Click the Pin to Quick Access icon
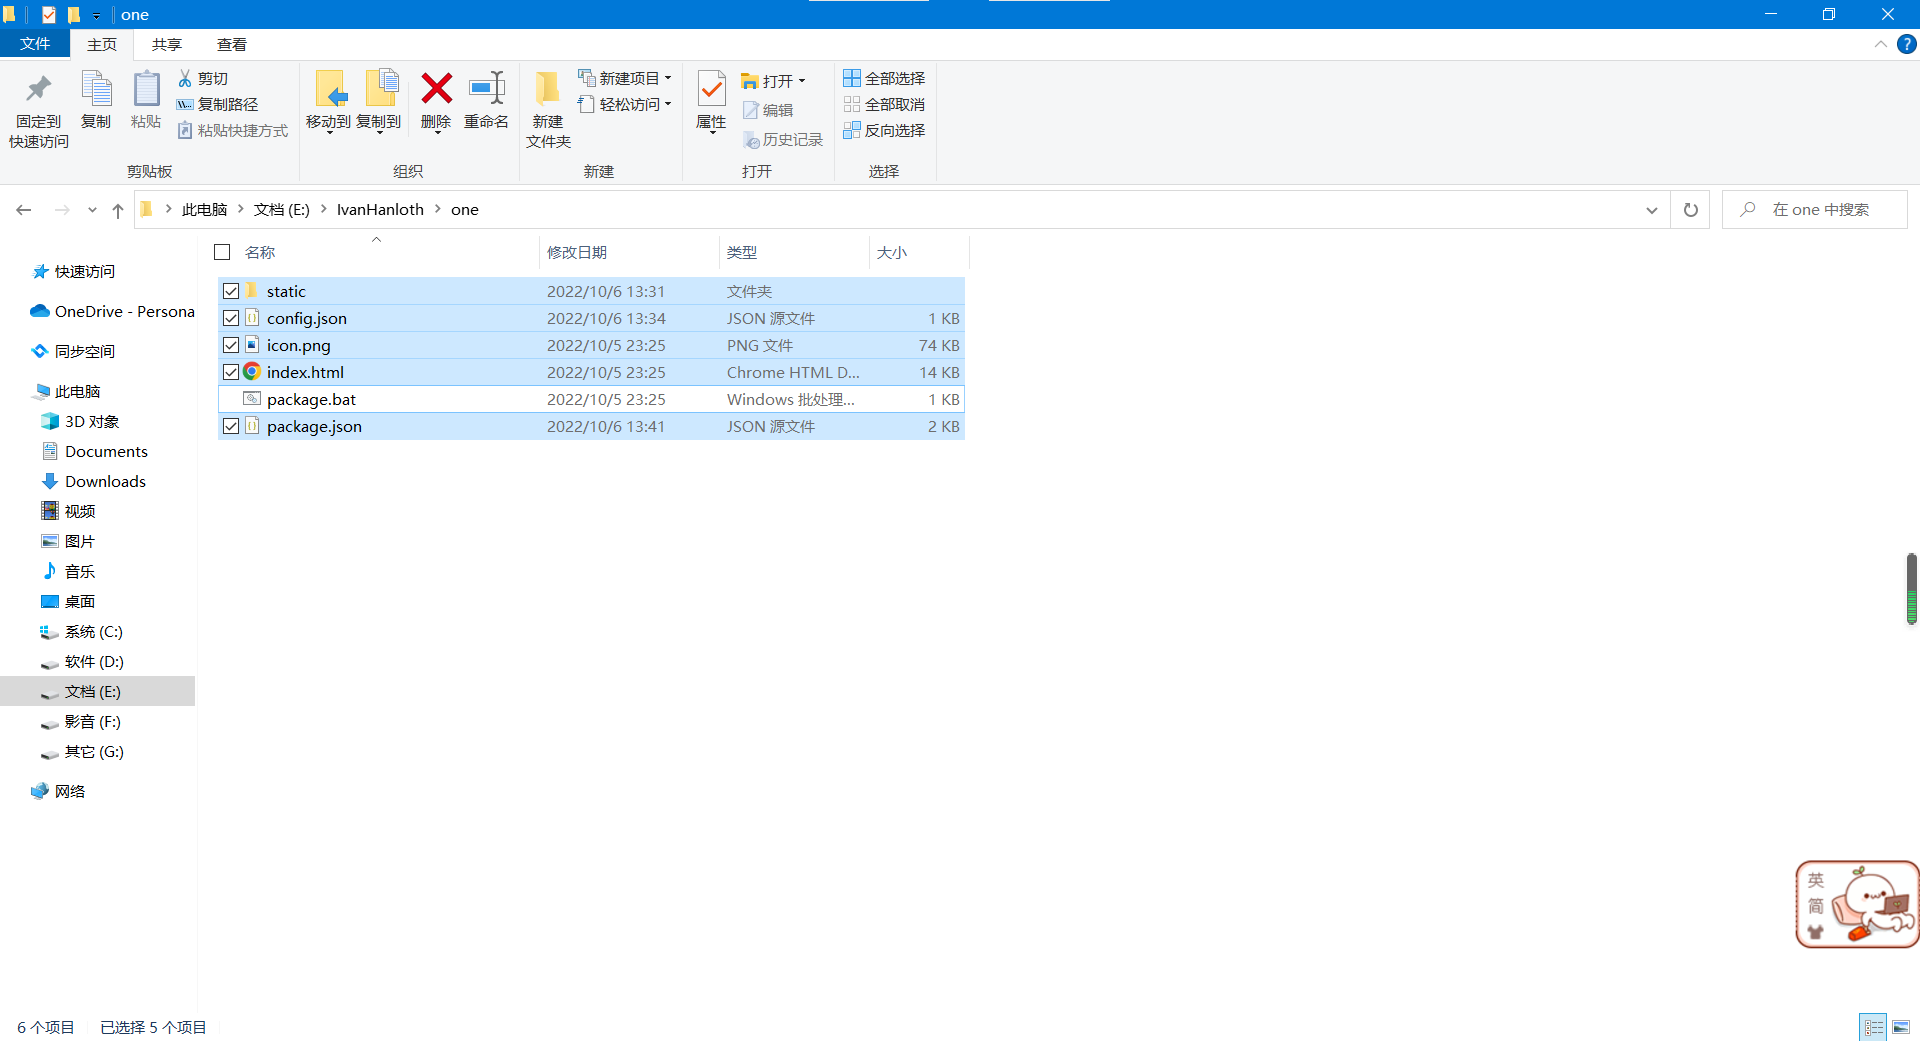The image size is (1920, 1041). (x=39, y=90)
